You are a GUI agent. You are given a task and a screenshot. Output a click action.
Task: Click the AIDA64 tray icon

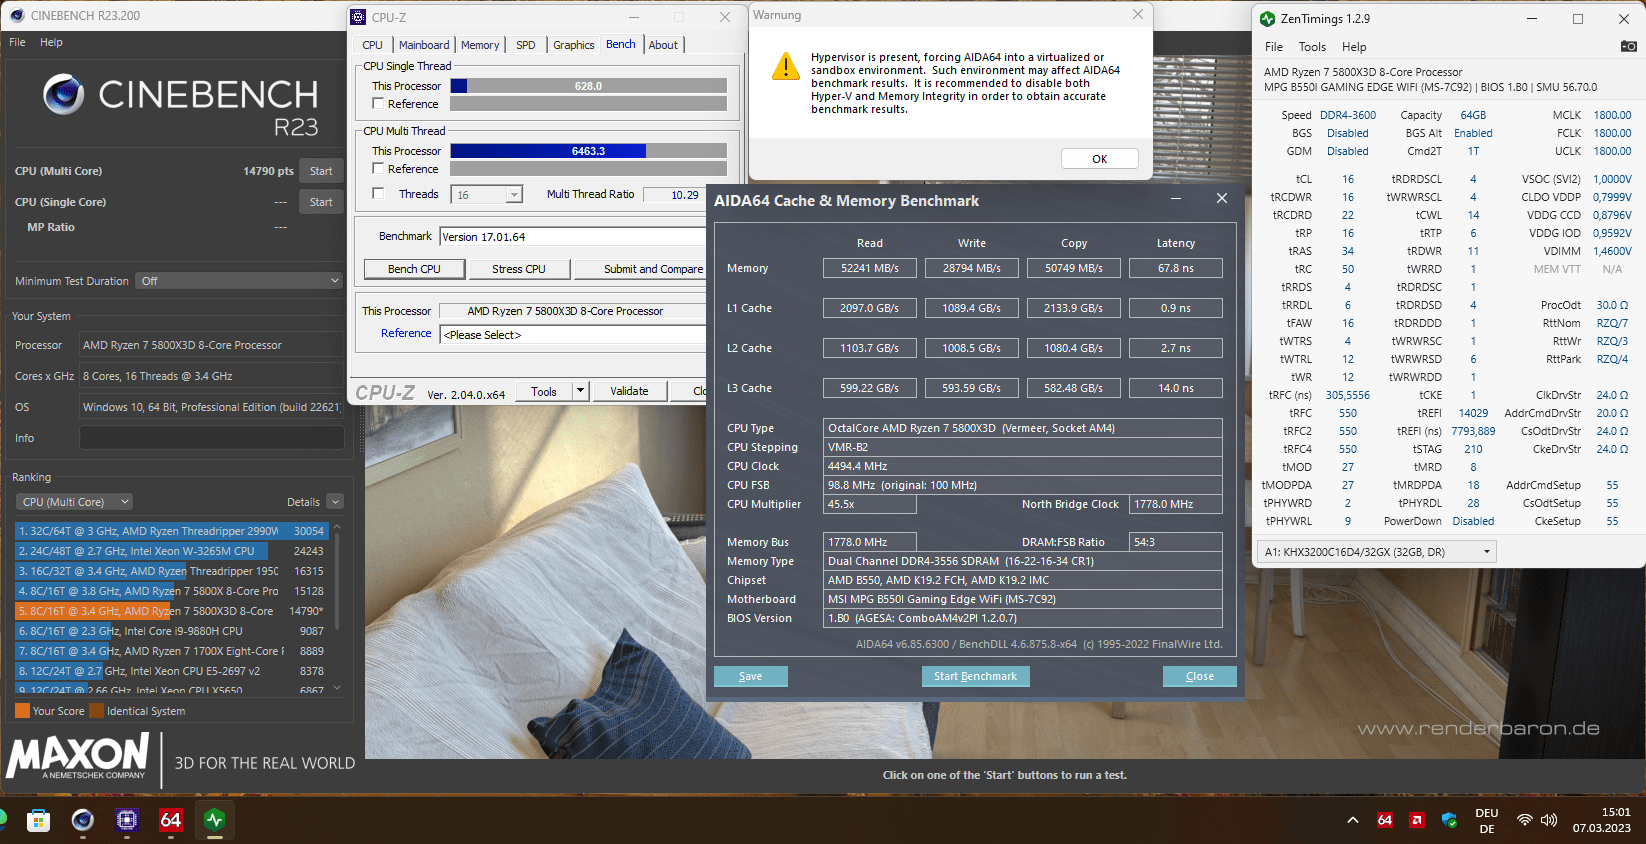tap(1385, 820)
